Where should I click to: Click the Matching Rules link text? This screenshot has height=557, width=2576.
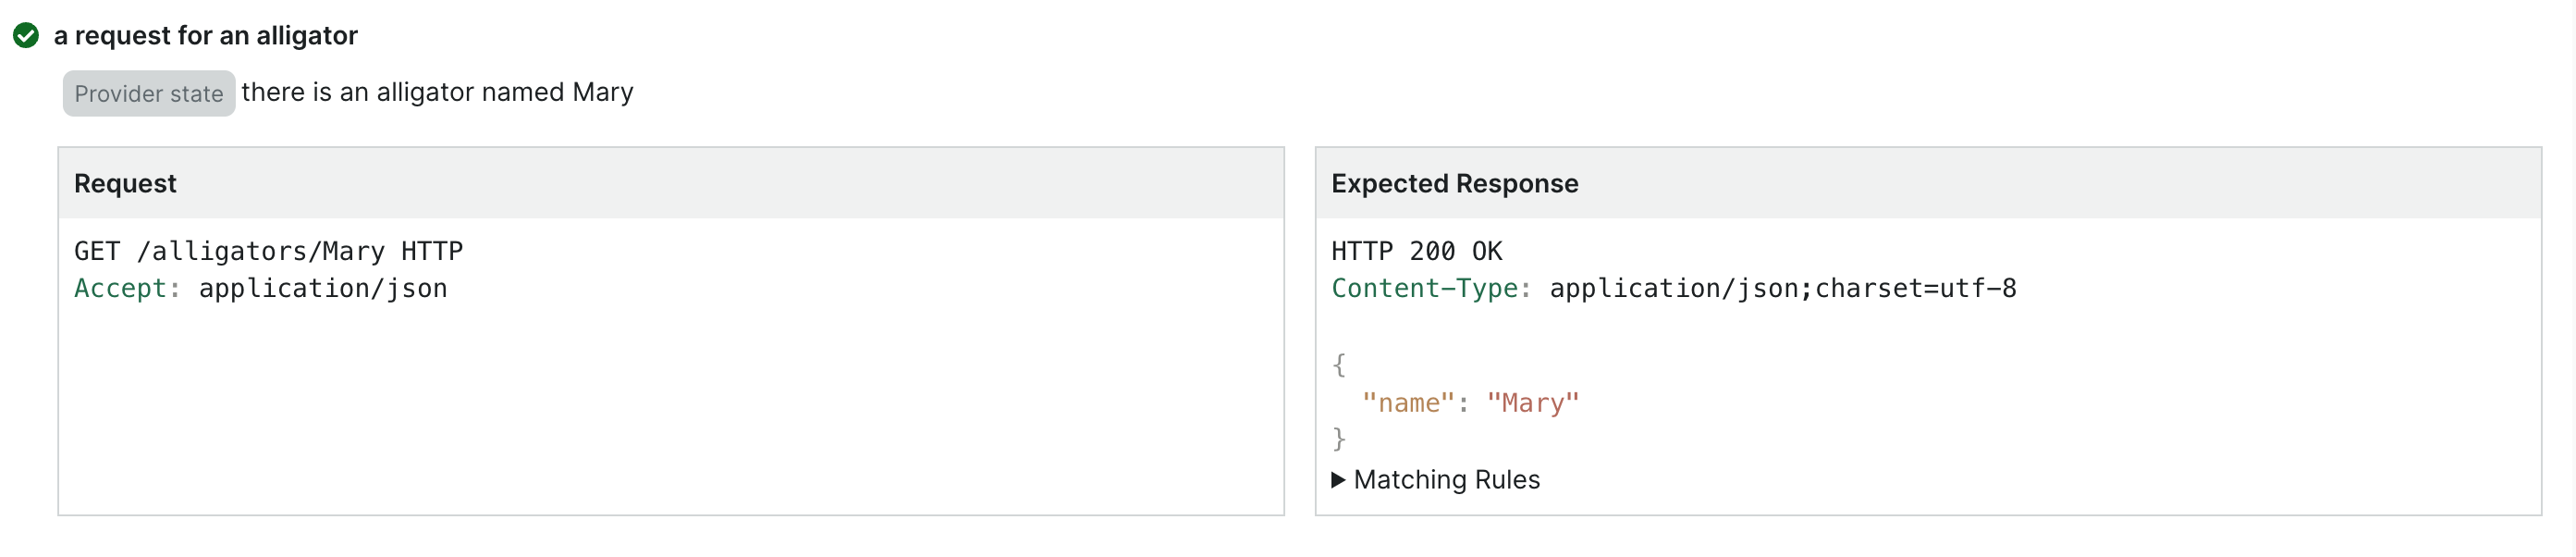point(1447,480)
